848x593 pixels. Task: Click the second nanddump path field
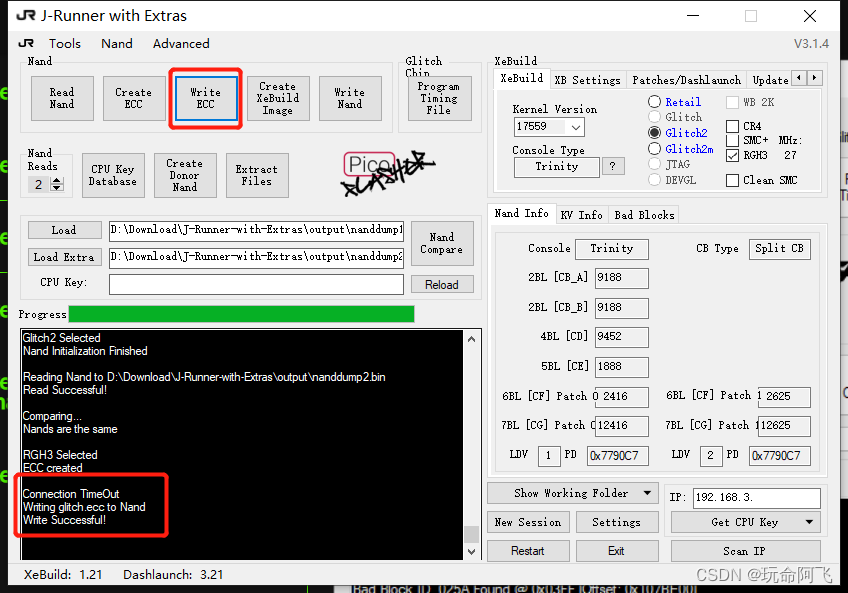(x=256, y=257)
